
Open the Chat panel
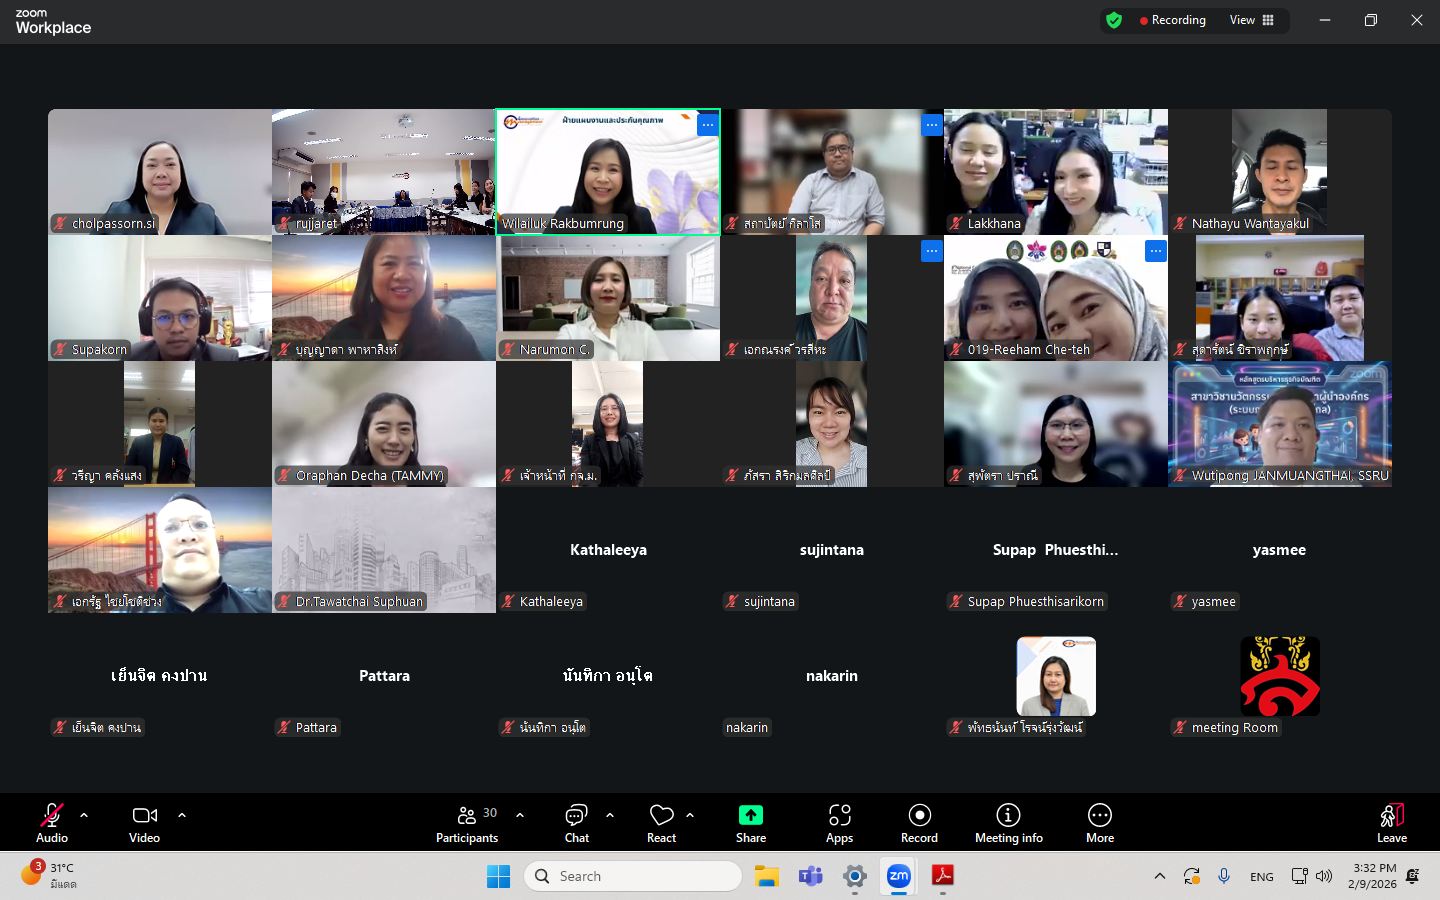pos(576,824)
